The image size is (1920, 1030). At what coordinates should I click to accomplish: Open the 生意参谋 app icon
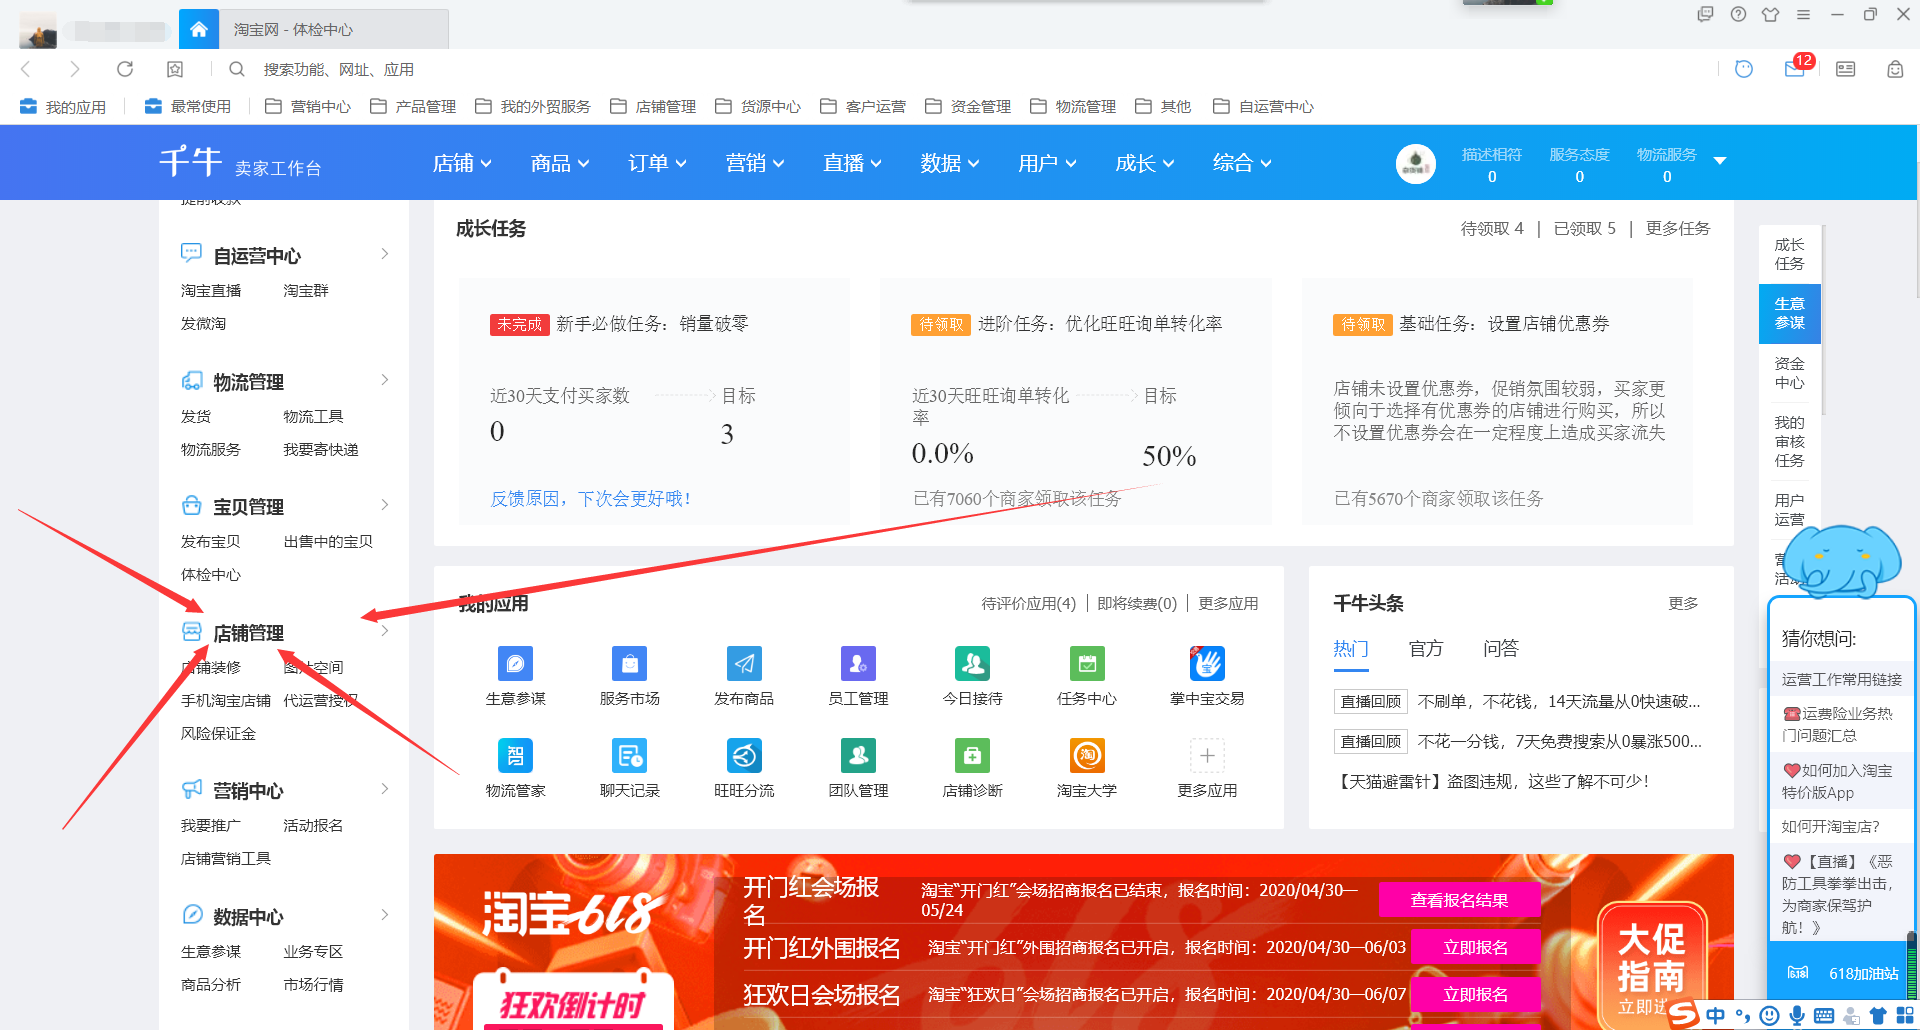(515, 664)
